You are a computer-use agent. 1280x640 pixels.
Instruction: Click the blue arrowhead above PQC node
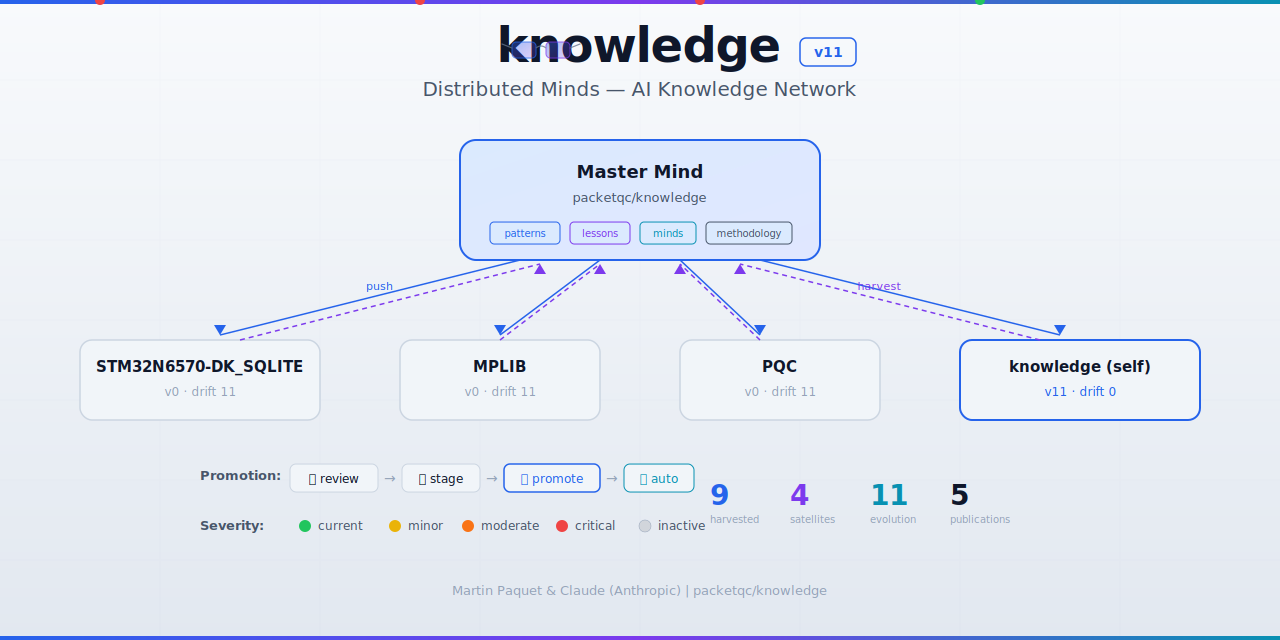coord(759,330)
